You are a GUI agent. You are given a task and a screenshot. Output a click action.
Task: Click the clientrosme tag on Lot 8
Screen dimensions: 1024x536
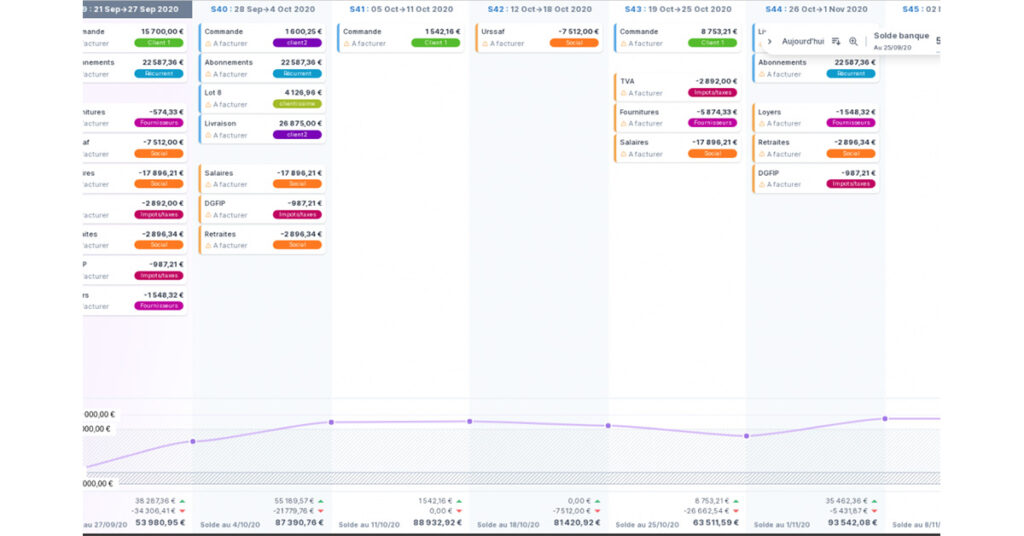(x=297, y=104)
